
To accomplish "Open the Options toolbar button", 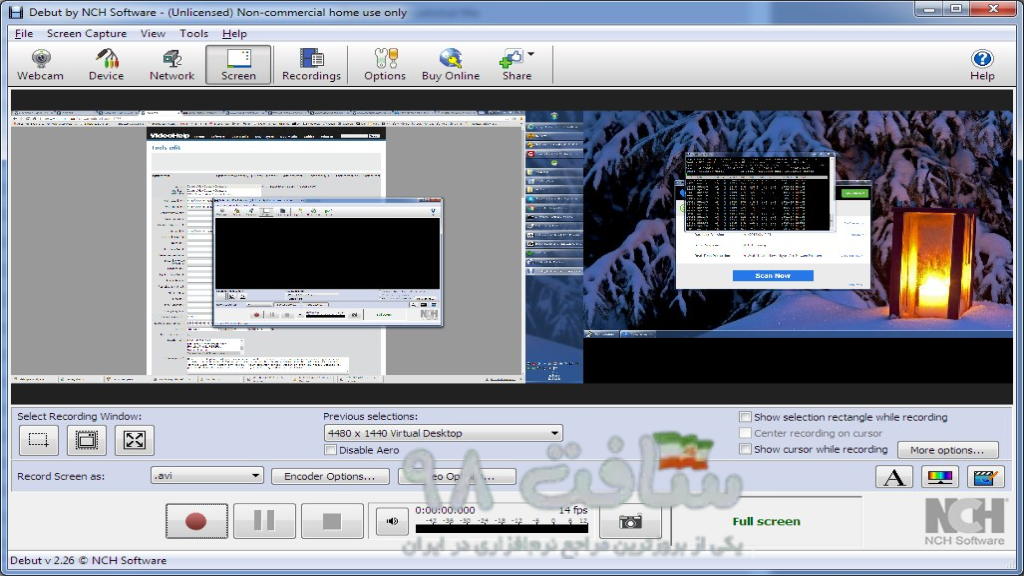I will click(x=385, y=65).
